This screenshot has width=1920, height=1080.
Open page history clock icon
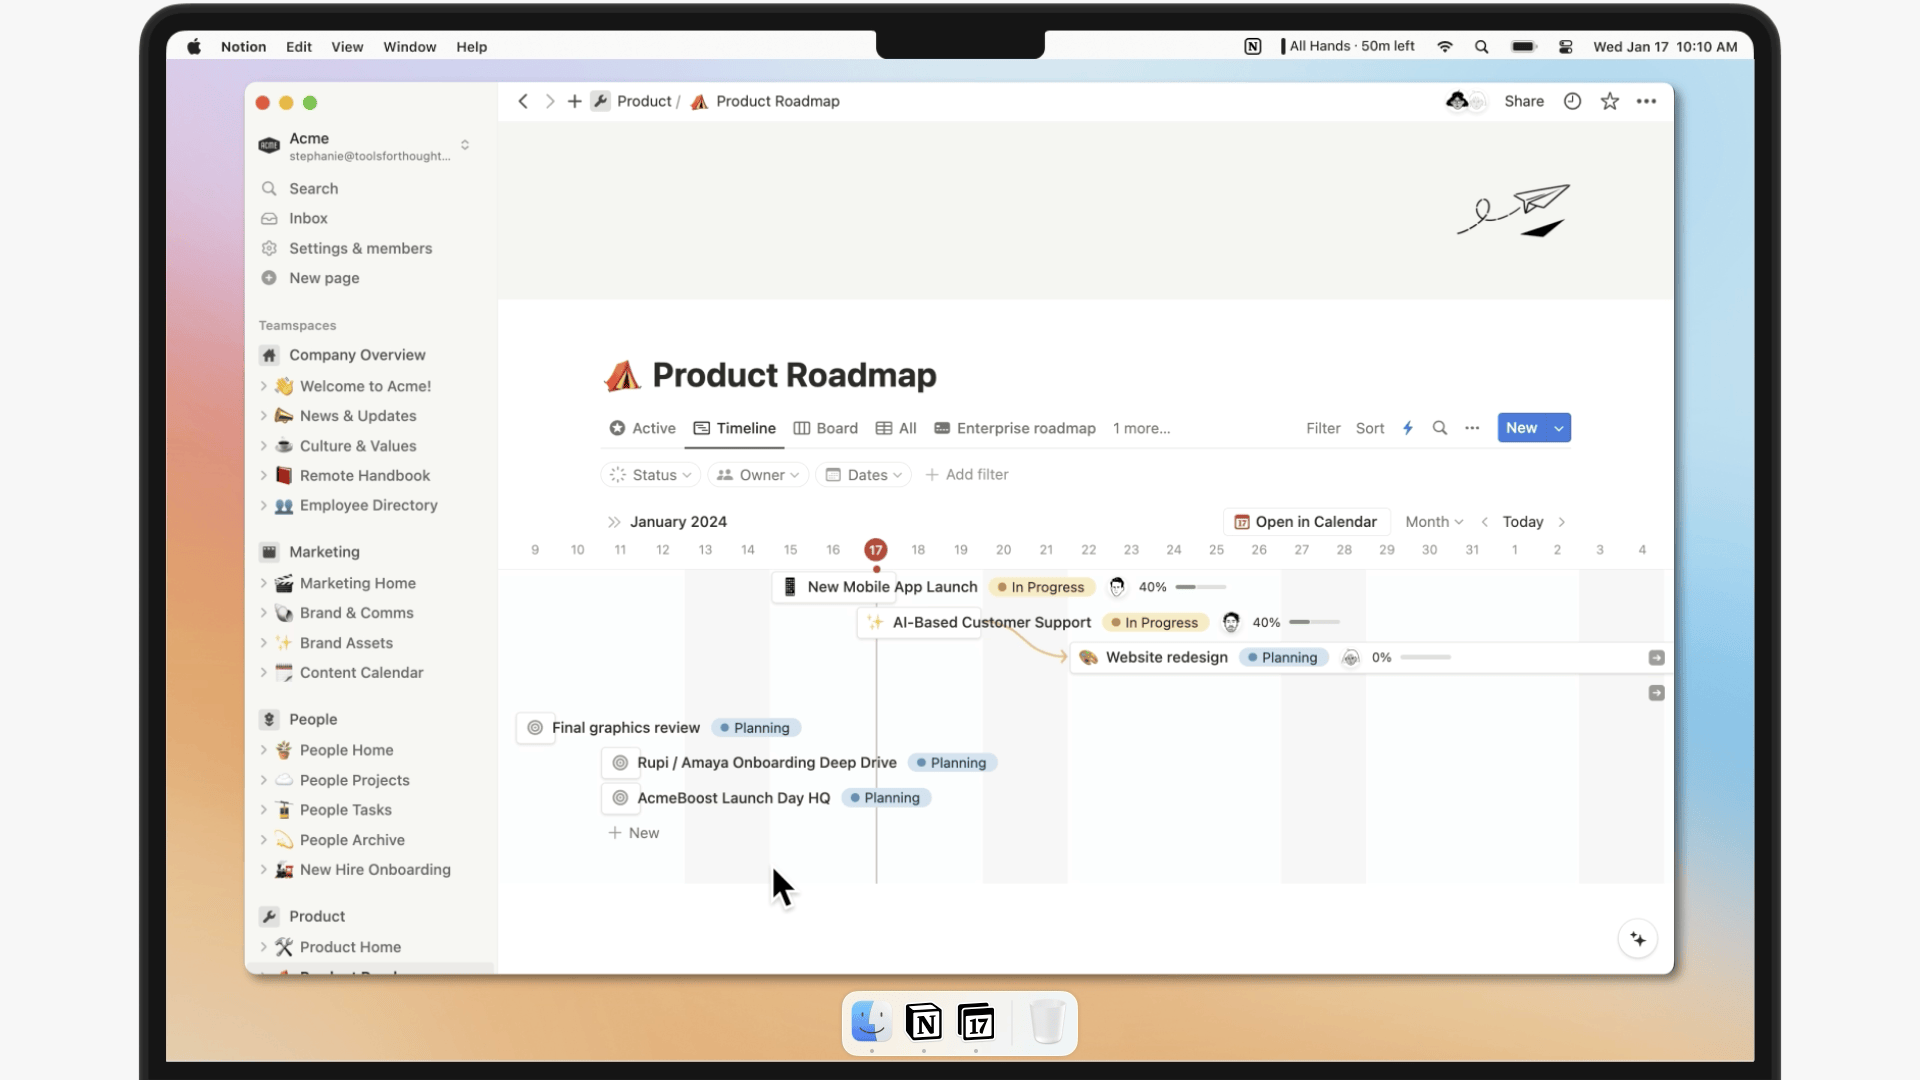(x=1572, y=101)
